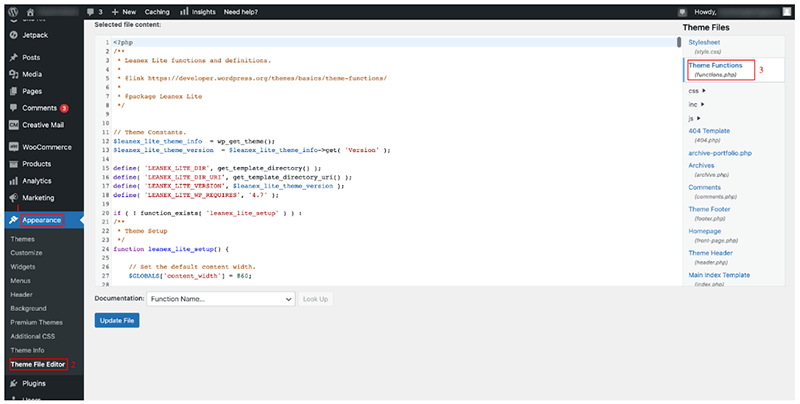
Task: Open Theme Functions functions.php file
Action: pos(715,69)
